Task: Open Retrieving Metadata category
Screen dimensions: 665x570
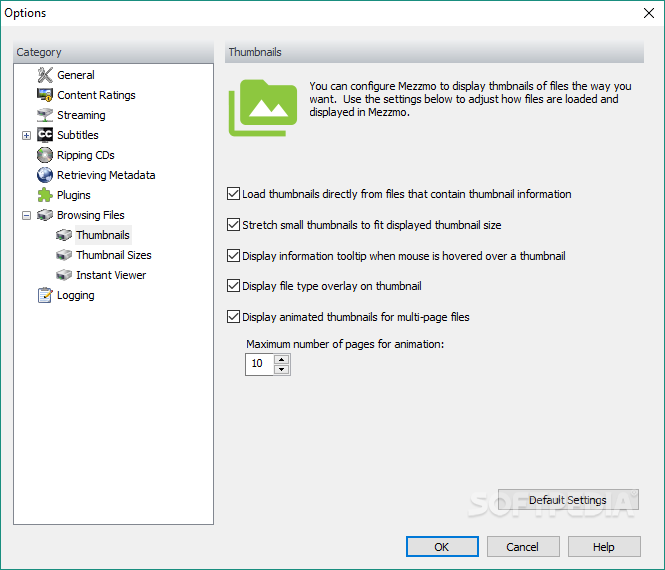Action: (x=106, y=175)
